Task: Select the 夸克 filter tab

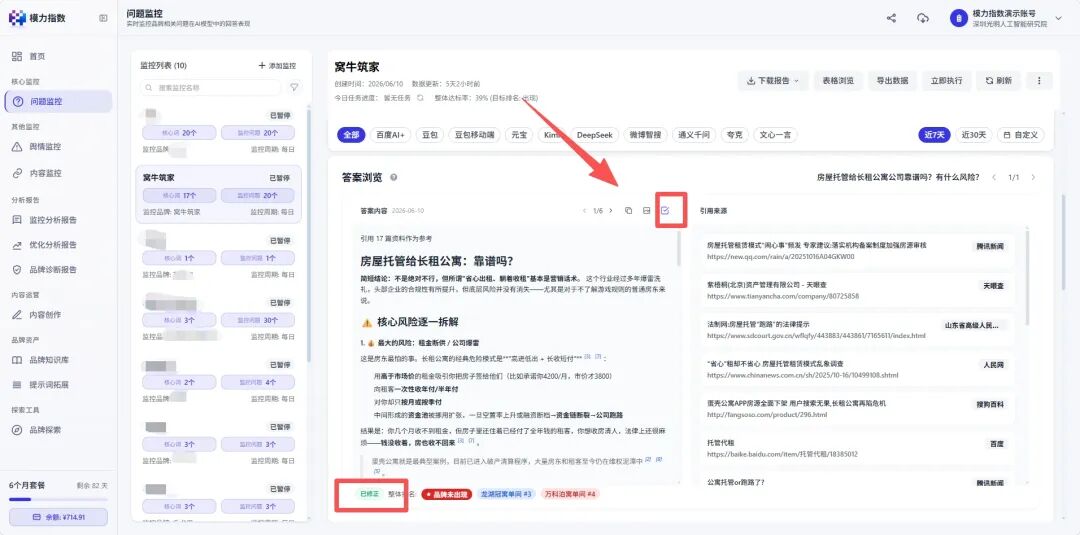Action: (x=734, y=135)
